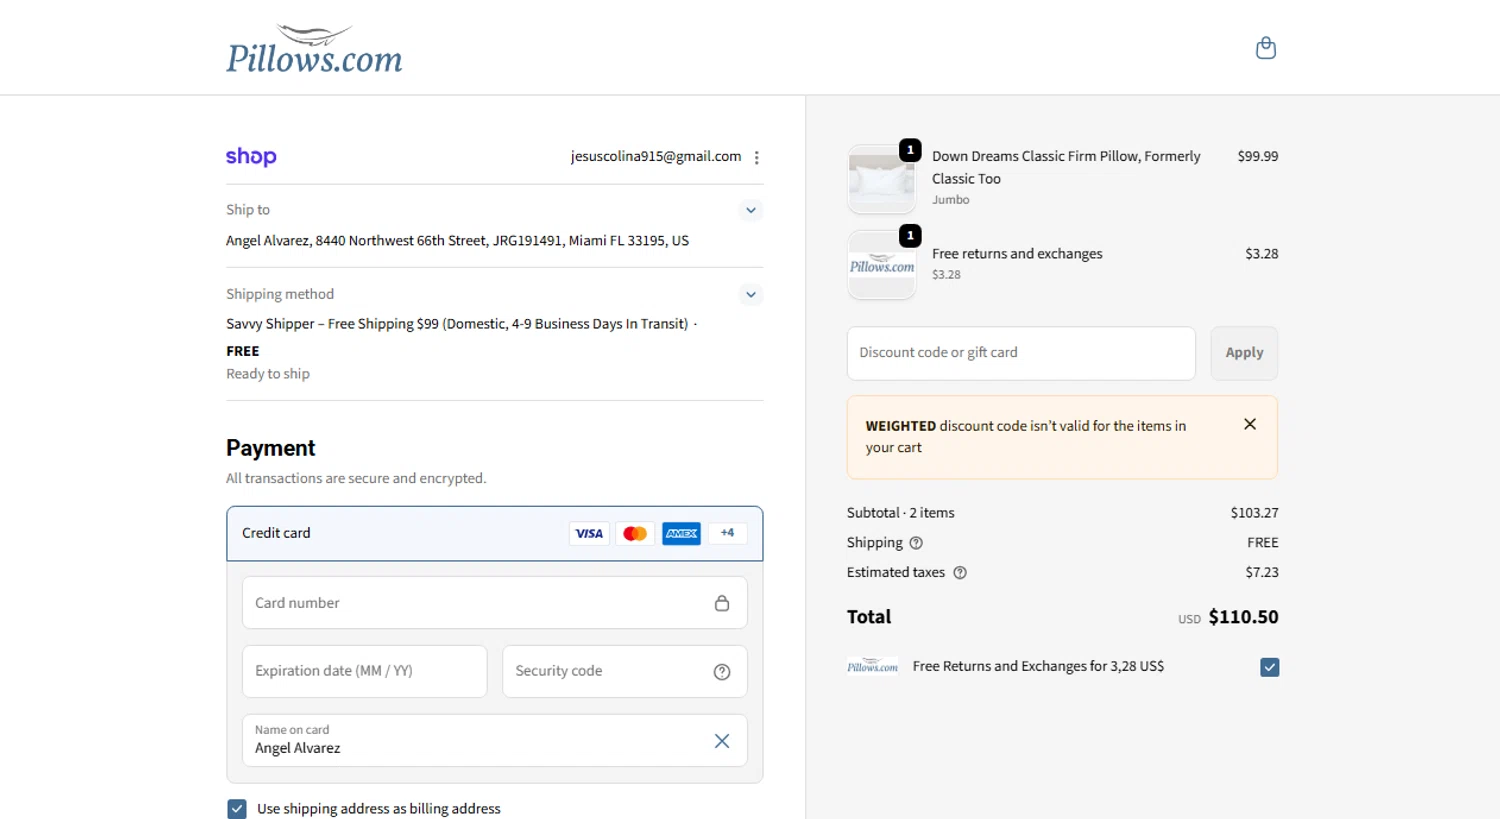Image resolution: width=1500 pixels, height=819 pixels.
Task: Focus the Expiration date field
Action: point(364,671)
